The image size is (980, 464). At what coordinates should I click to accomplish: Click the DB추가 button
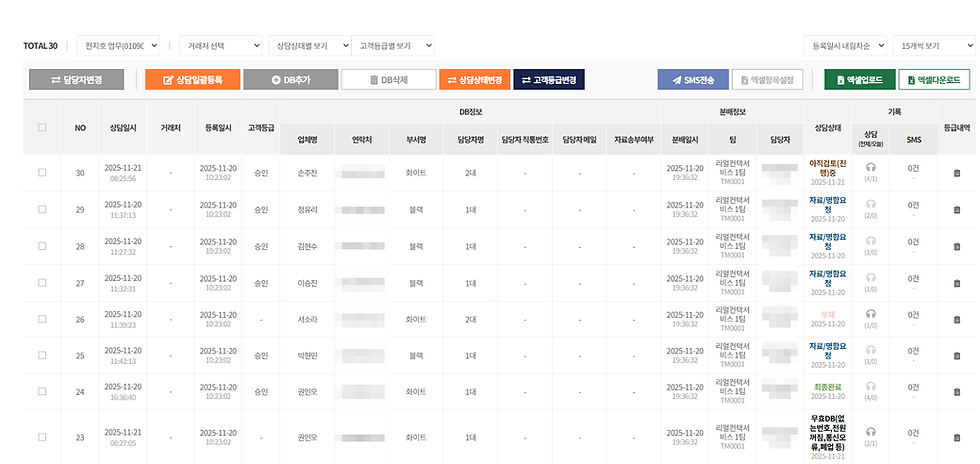pyautogui.click(x=291, y=79)
